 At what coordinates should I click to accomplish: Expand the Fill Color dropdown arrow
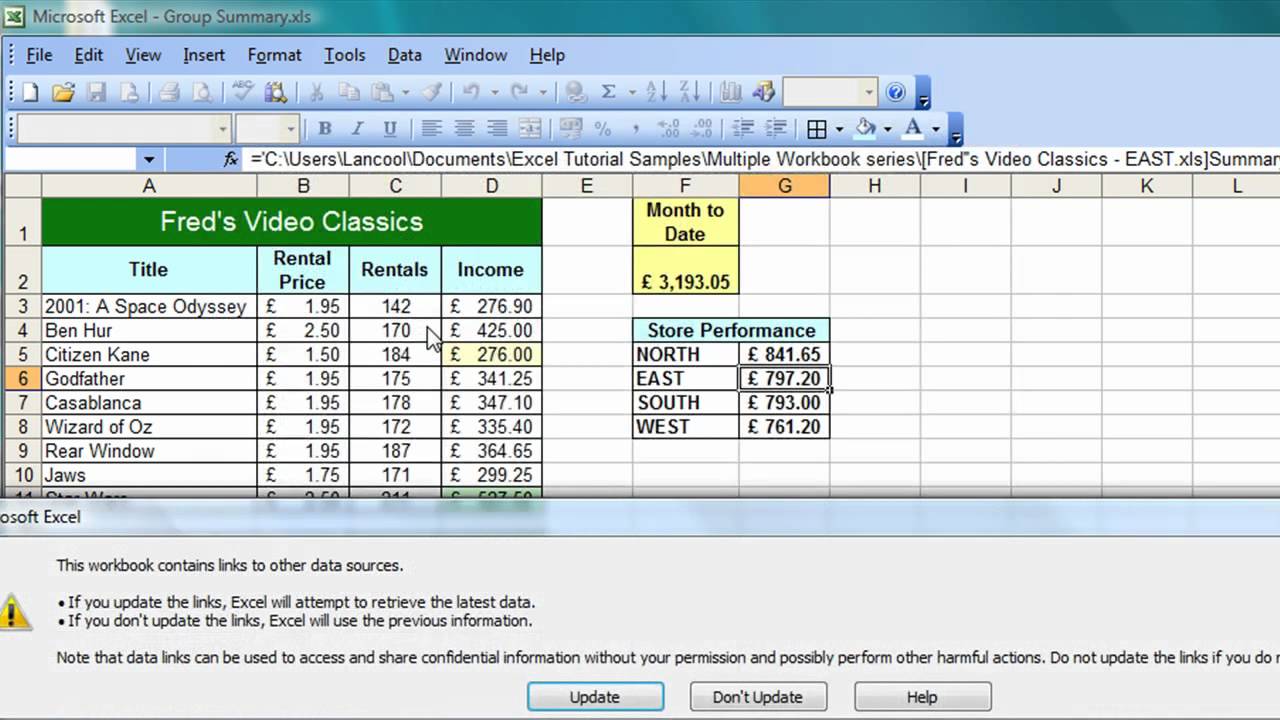(887, 129)
